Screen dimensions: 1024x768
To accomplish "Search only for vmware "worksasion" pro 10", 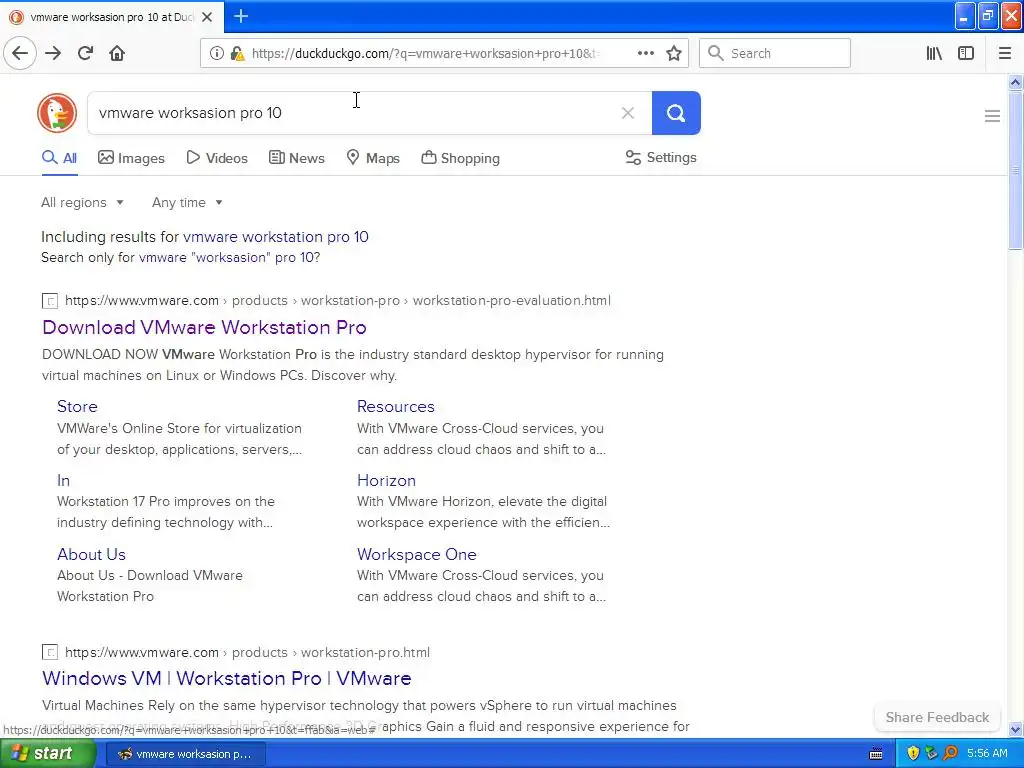I will (x=230, y=257).
